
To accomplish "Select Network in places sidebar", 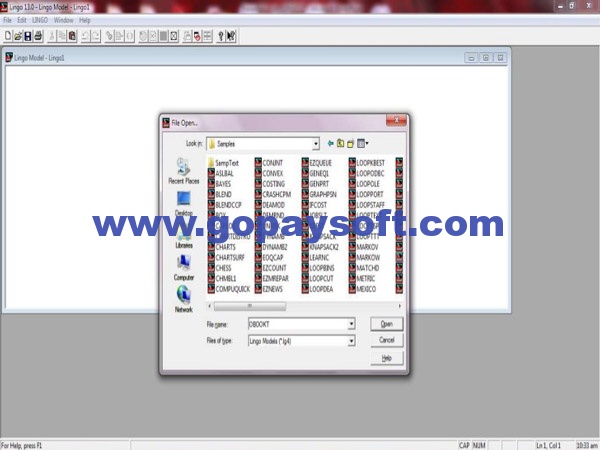I will click(184, 299).
